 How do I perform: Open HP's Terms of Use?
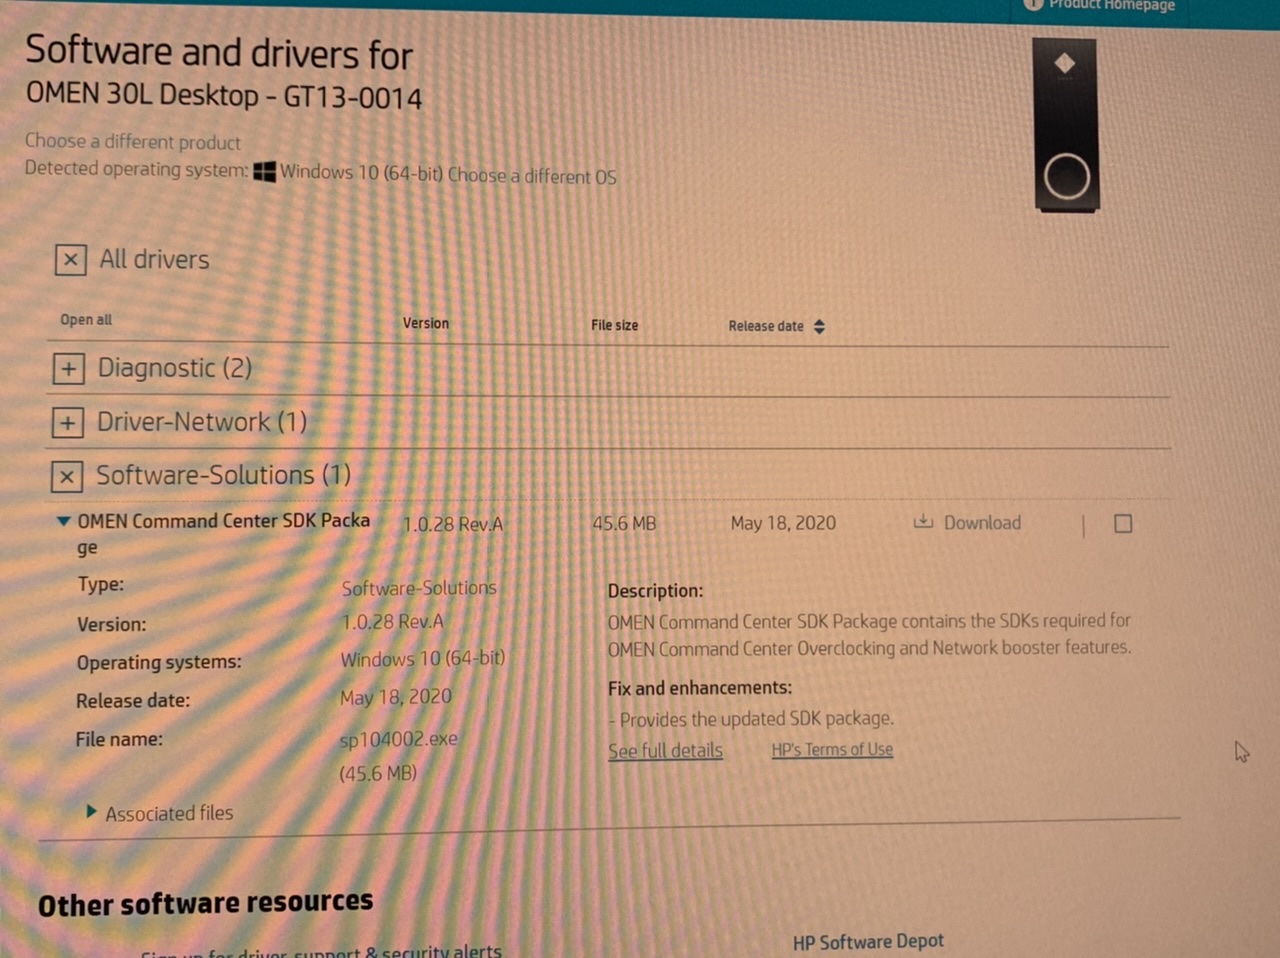[x=832, y=749]
